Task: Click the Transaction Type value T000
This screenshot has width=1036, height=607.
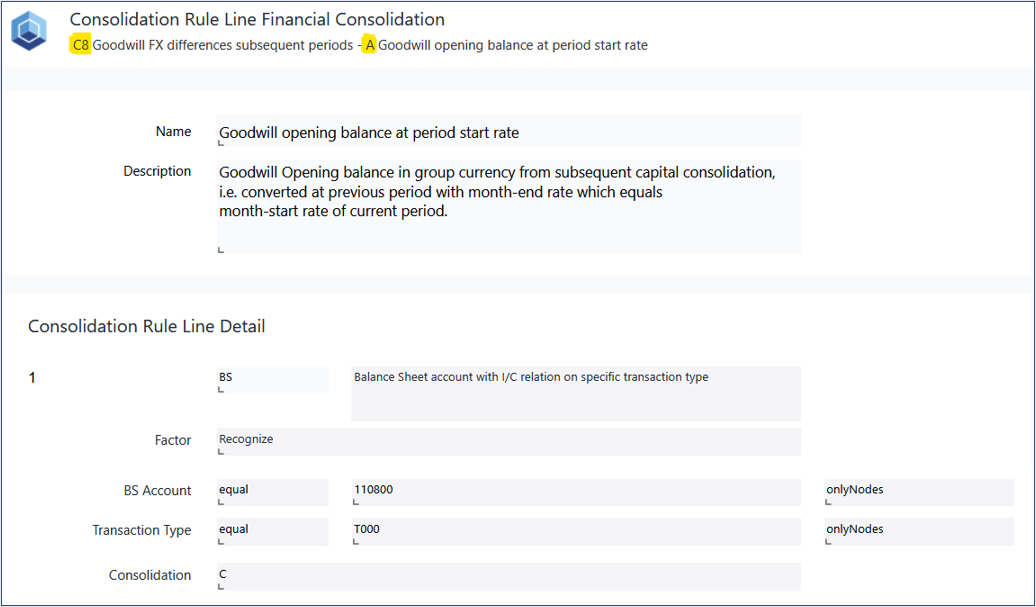Action: click(575, 531)
